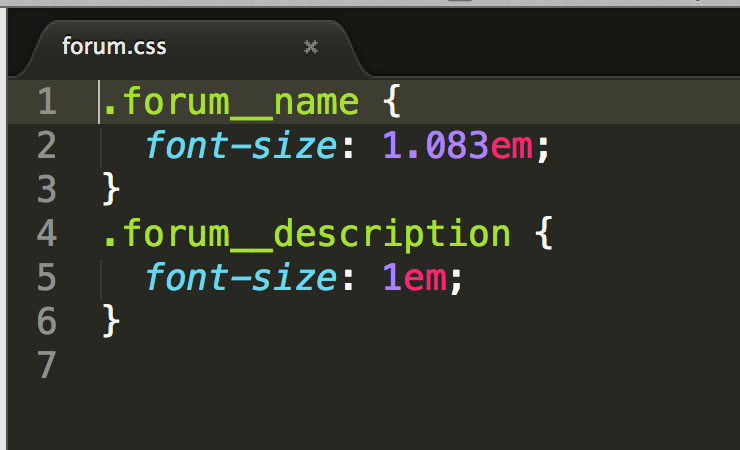Click line number 7 in gutter

coord(47,365)
